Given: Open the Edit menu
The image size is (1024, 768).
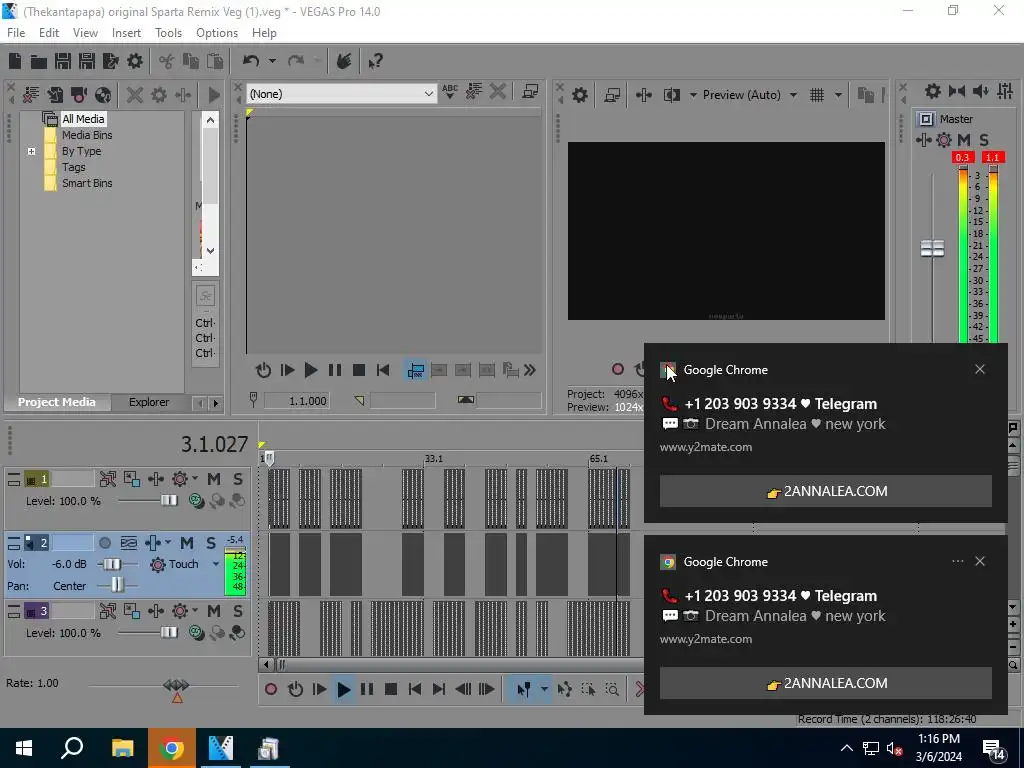Looking at the screenshot, I should click(x=49, y=33).
